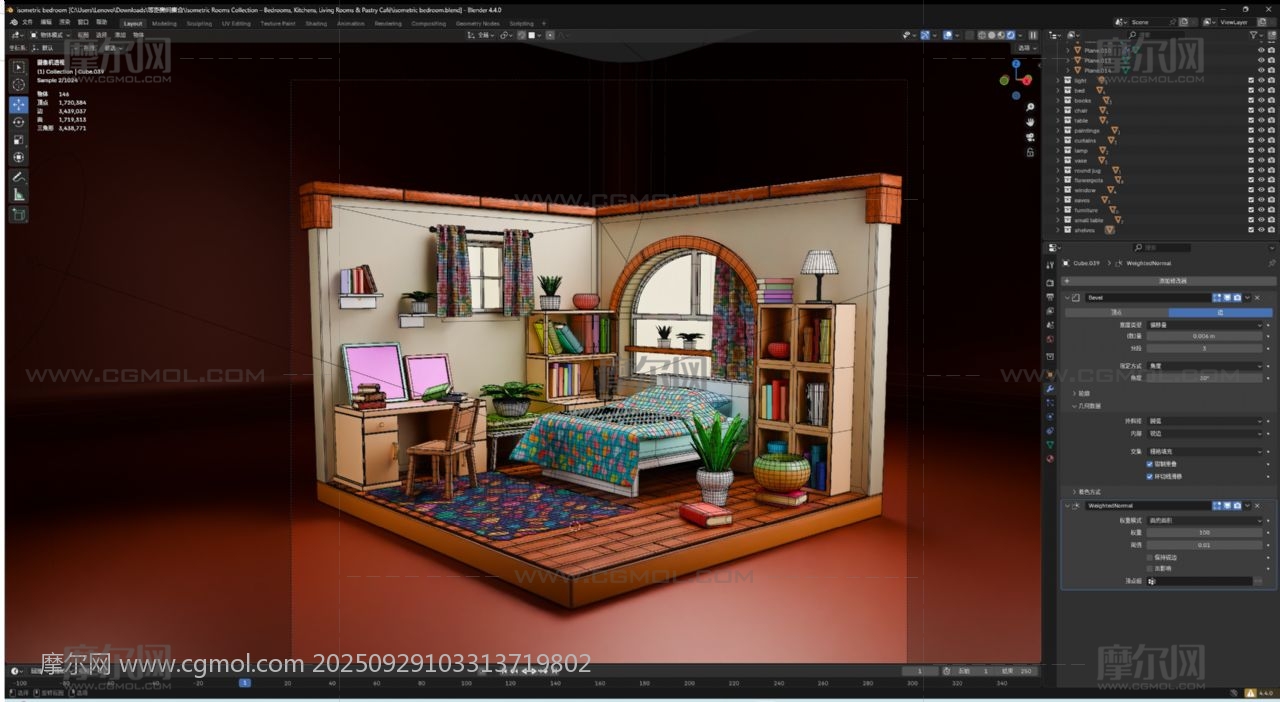The image size is (1280, 702).
Task: Click the zoom magnifier icon in viewport
Action: point(1030,106)
